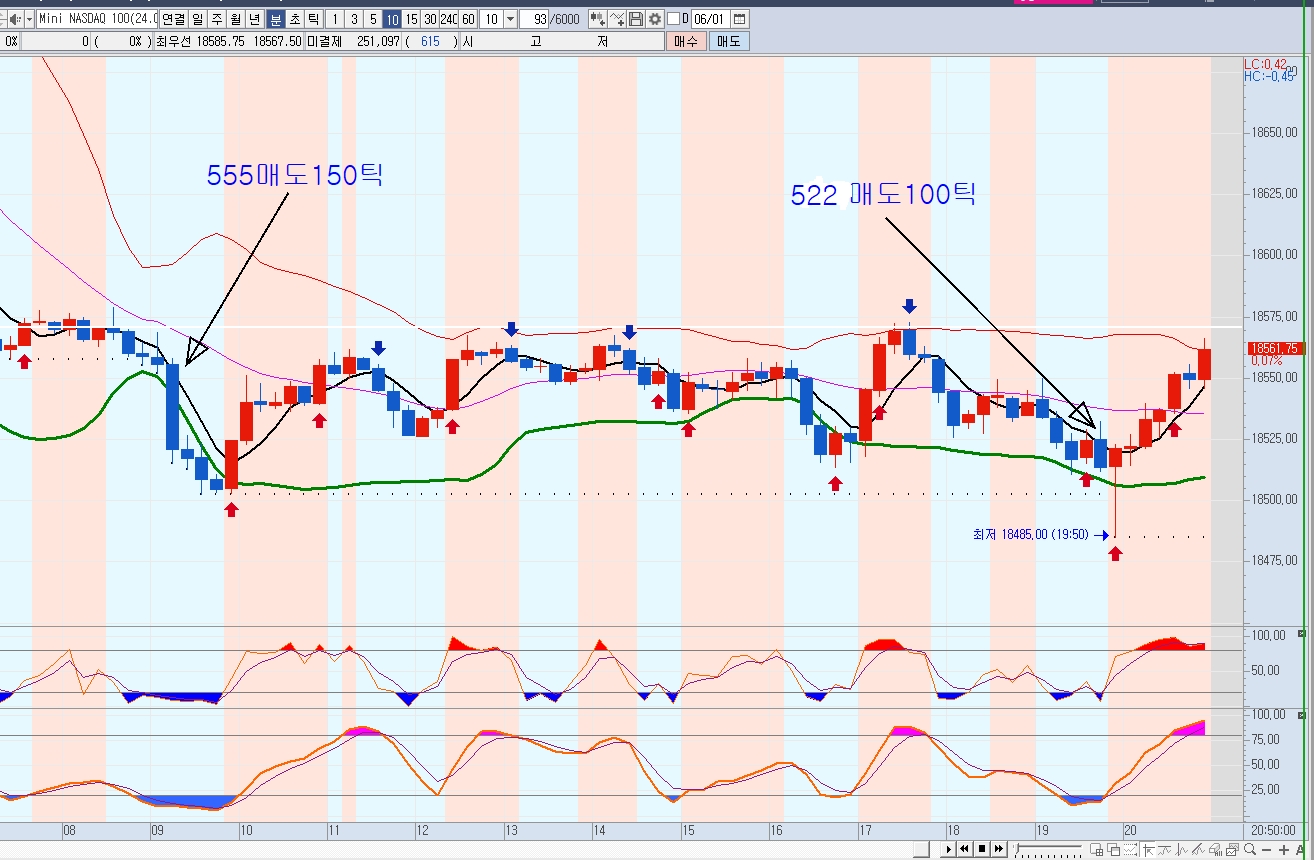Screen dimensions: 1314x860
Task: Click the fast-forward replay button
Action: click(x=999, y=849)
